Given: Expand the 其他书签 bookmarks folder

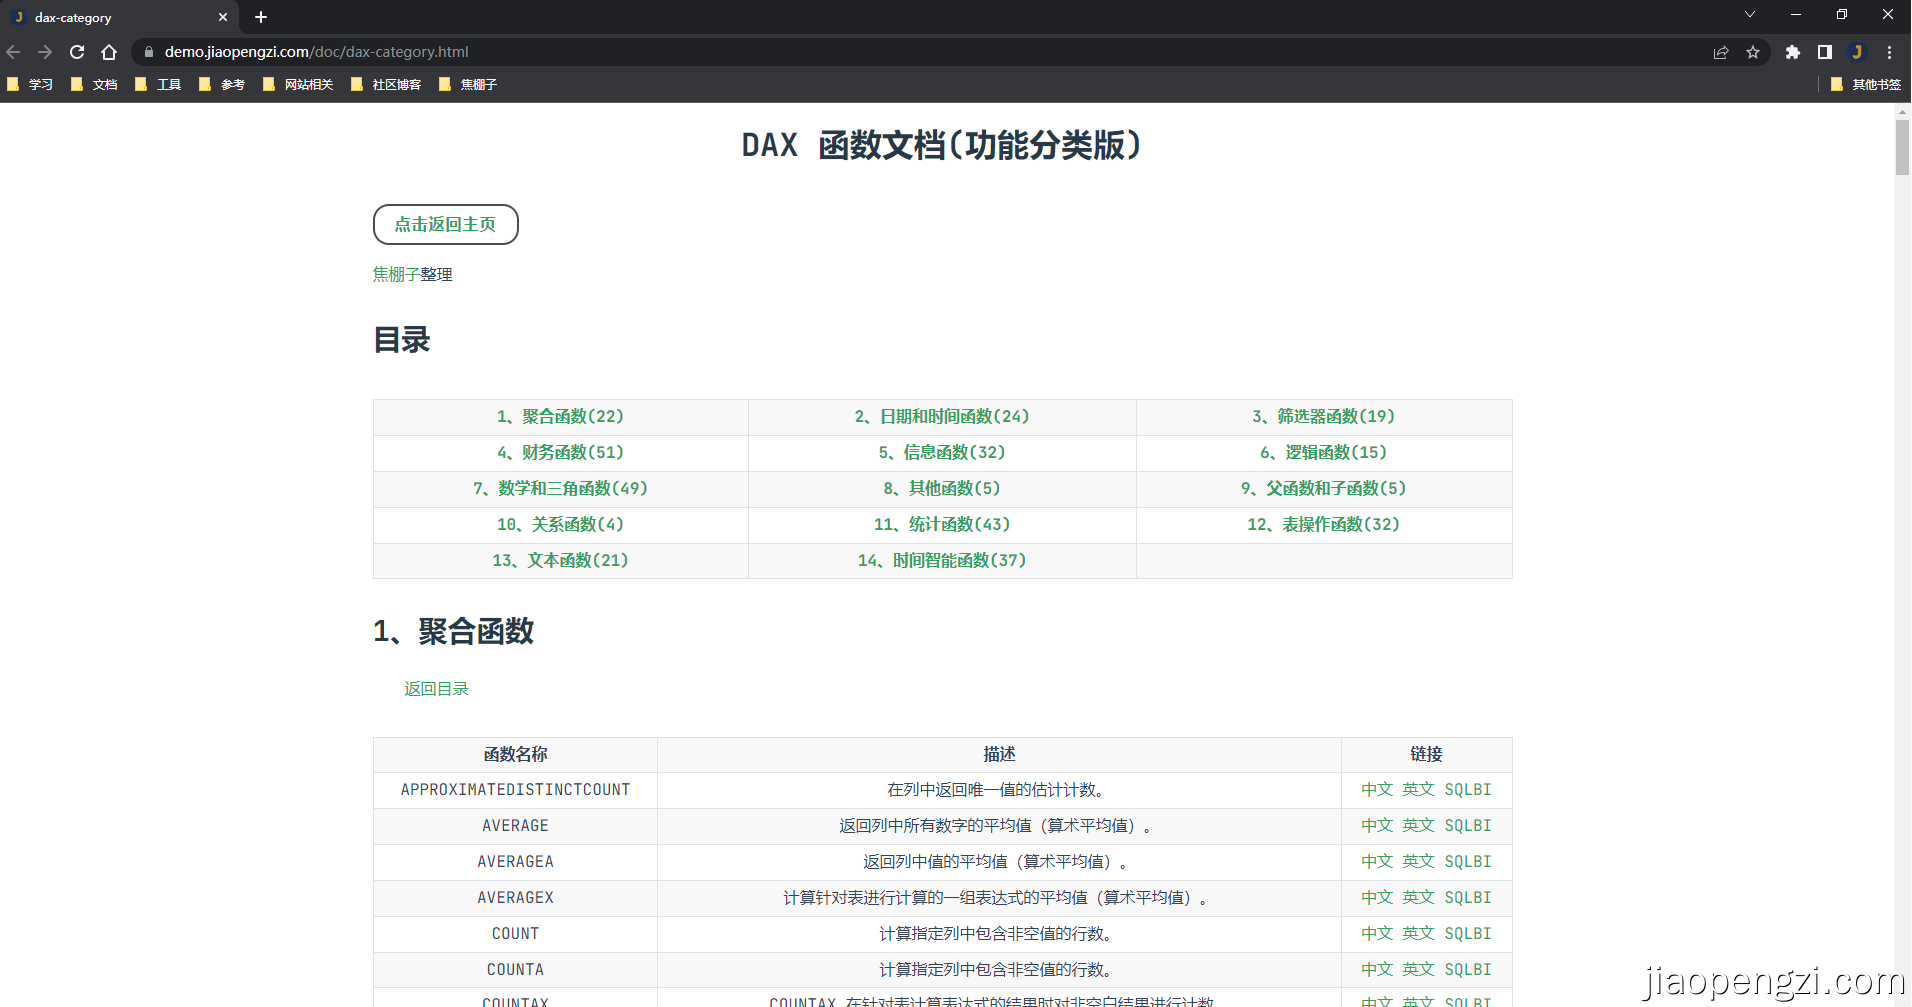Looking at the screenshot, I should (x=1866, y=84).
